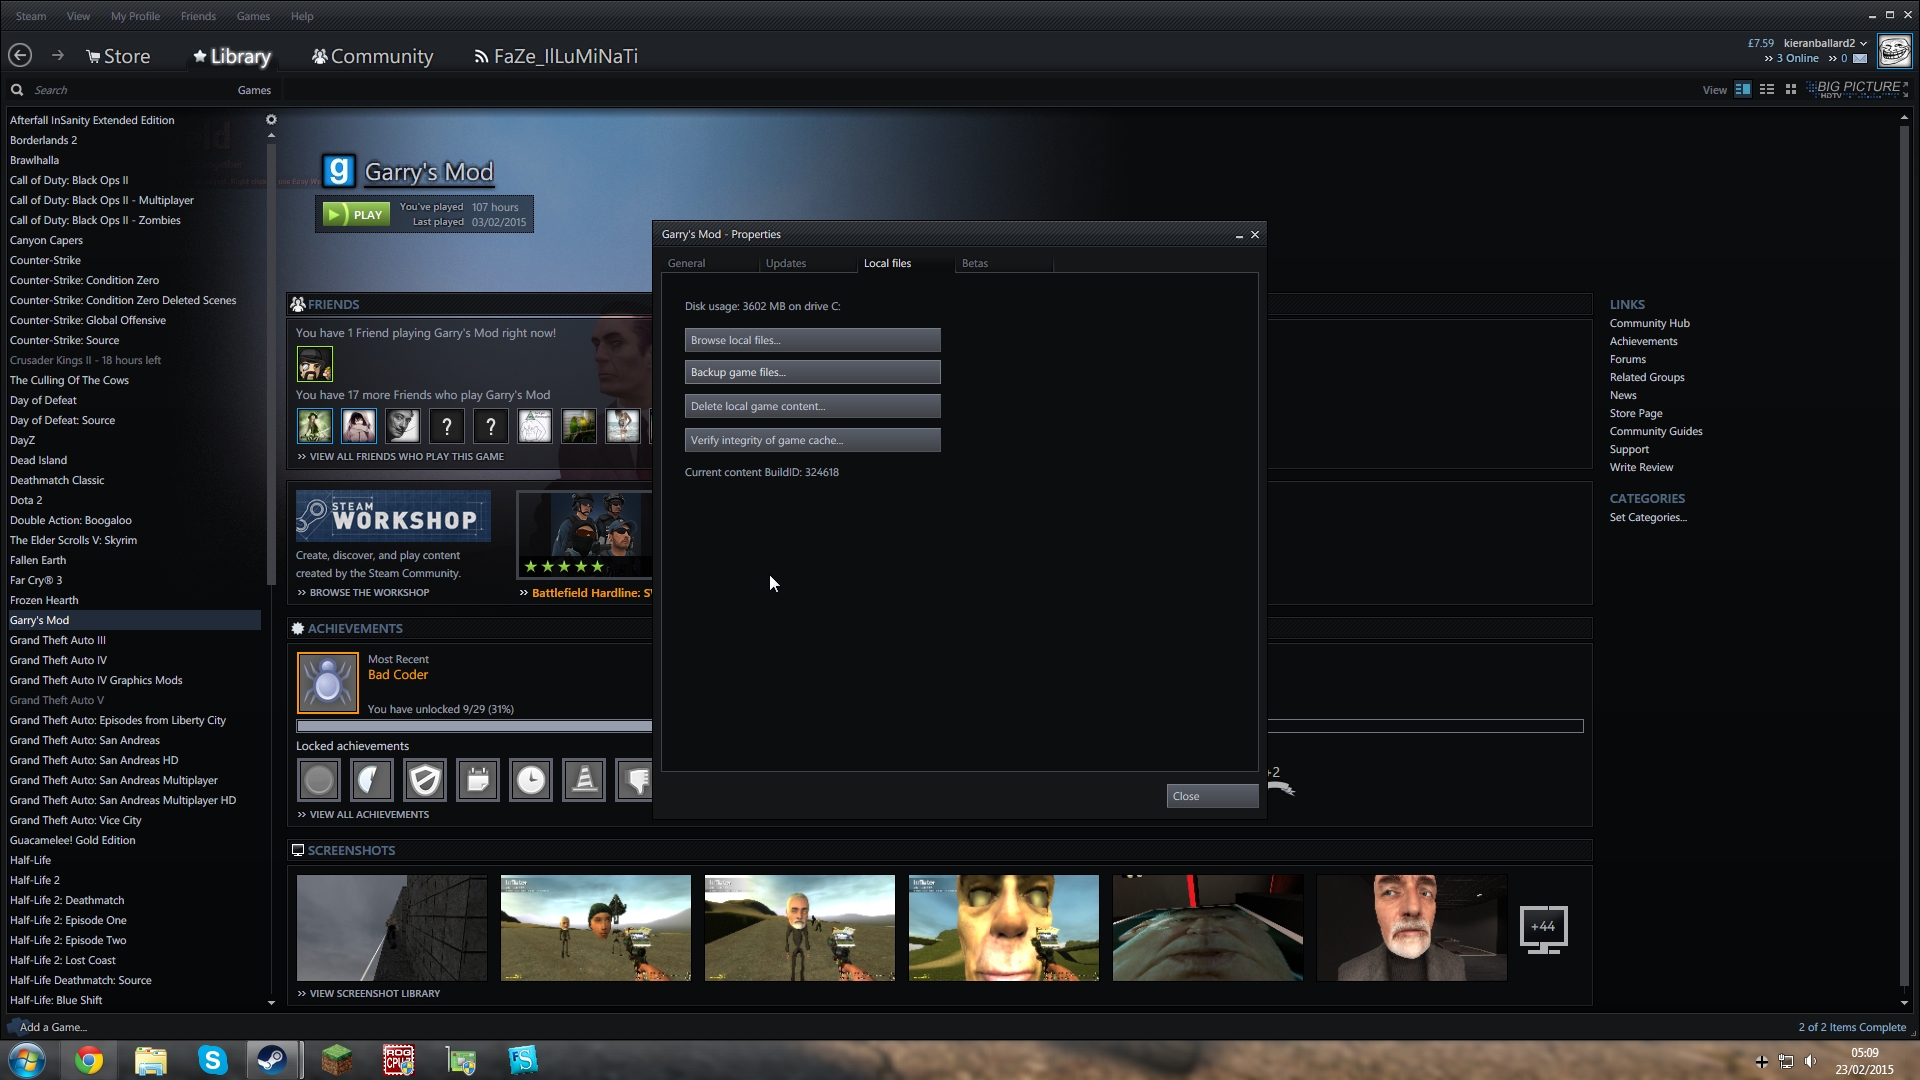Viewport: 1920px width, 1080px height.
Task: Click the Steam taskbar icon
Action: [271, 1060]
